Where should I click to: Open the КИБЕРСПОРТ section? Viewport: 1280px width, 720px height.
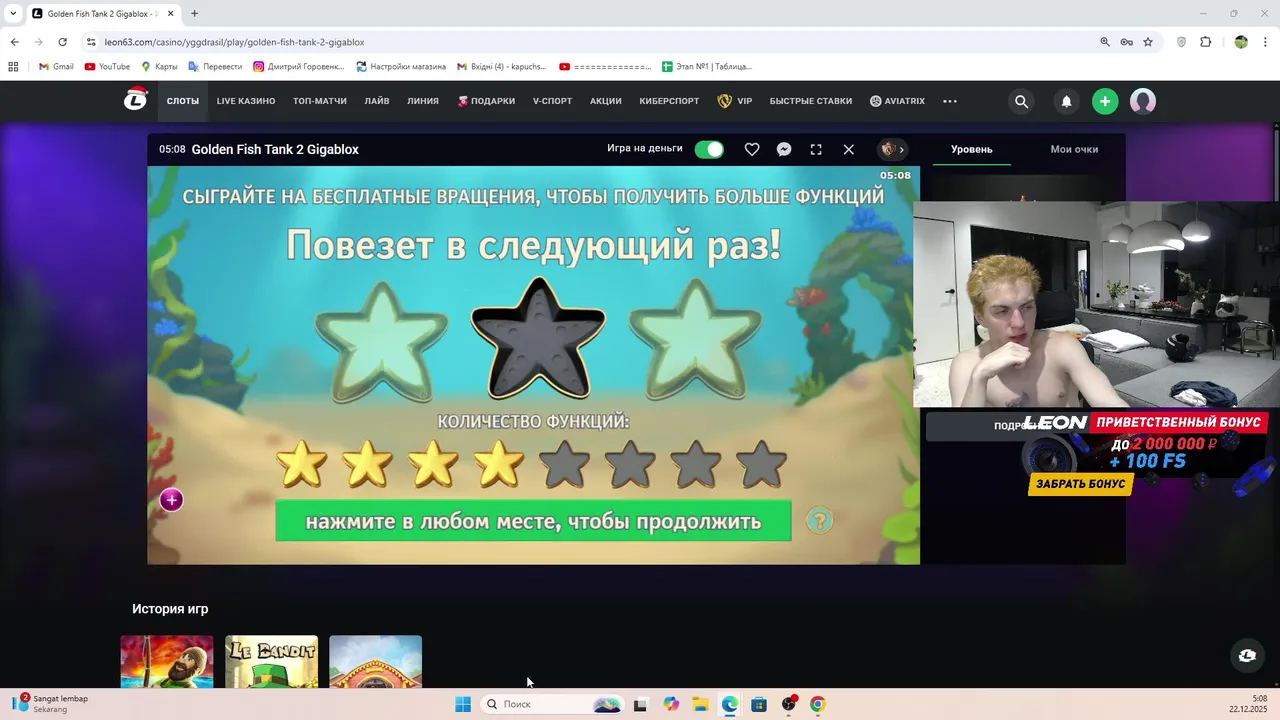click(x=670, y=101)
